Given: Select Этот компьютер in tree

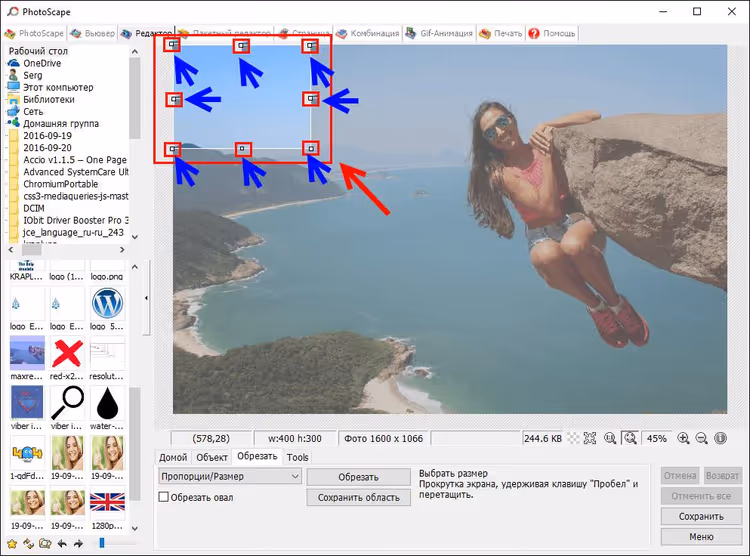Looking at the screenshot, I should point(58,88).
